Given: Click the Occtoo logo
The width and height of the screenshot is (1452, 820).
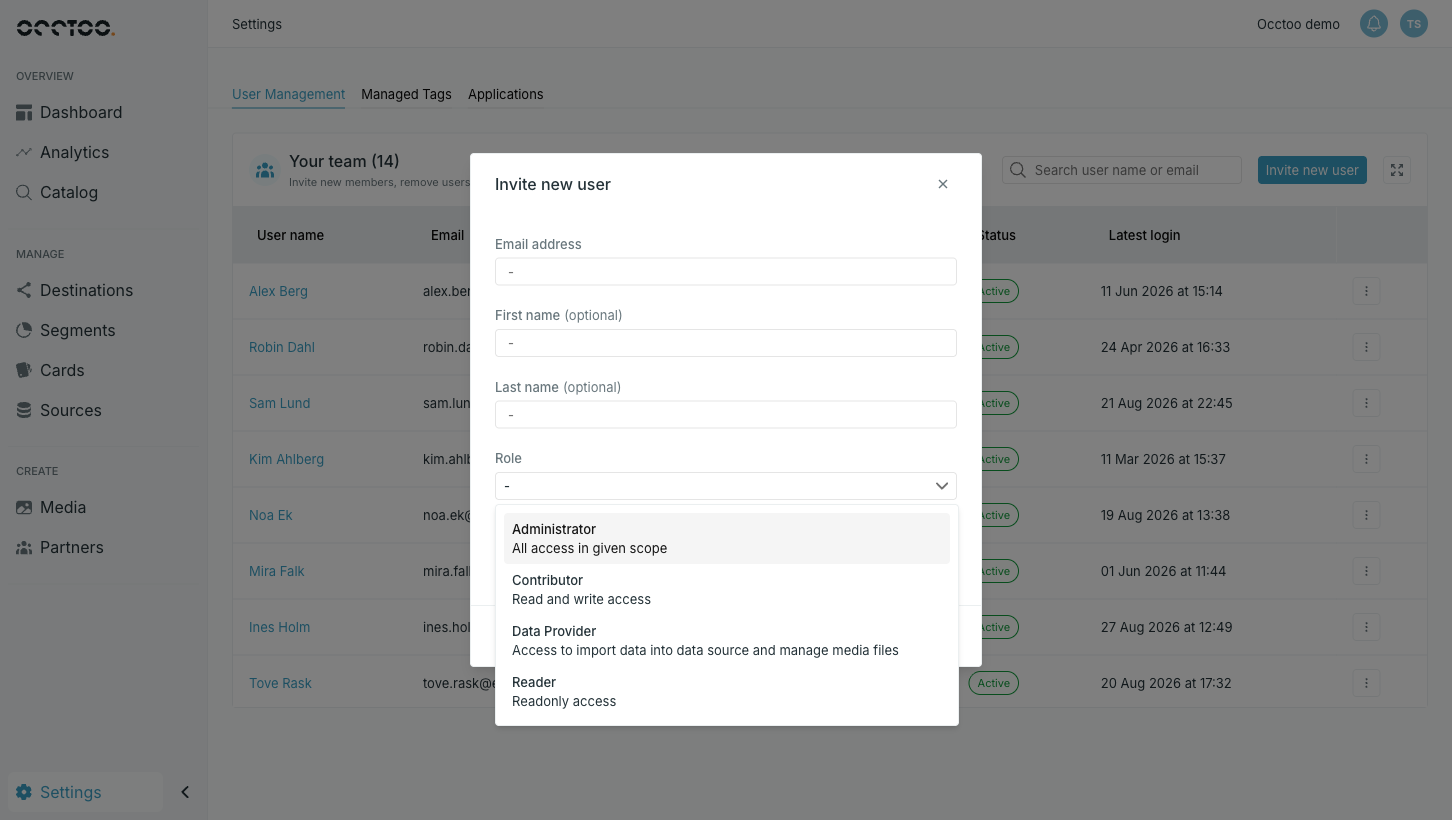Looking at the screenshot, I should 65,27.
